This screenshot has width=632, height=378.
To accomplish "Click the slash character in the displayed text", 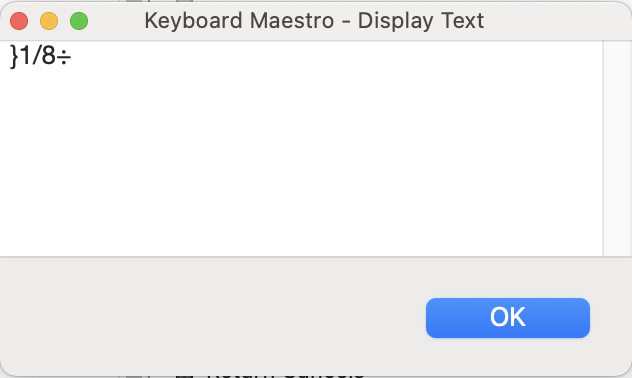I will point(36,55).
